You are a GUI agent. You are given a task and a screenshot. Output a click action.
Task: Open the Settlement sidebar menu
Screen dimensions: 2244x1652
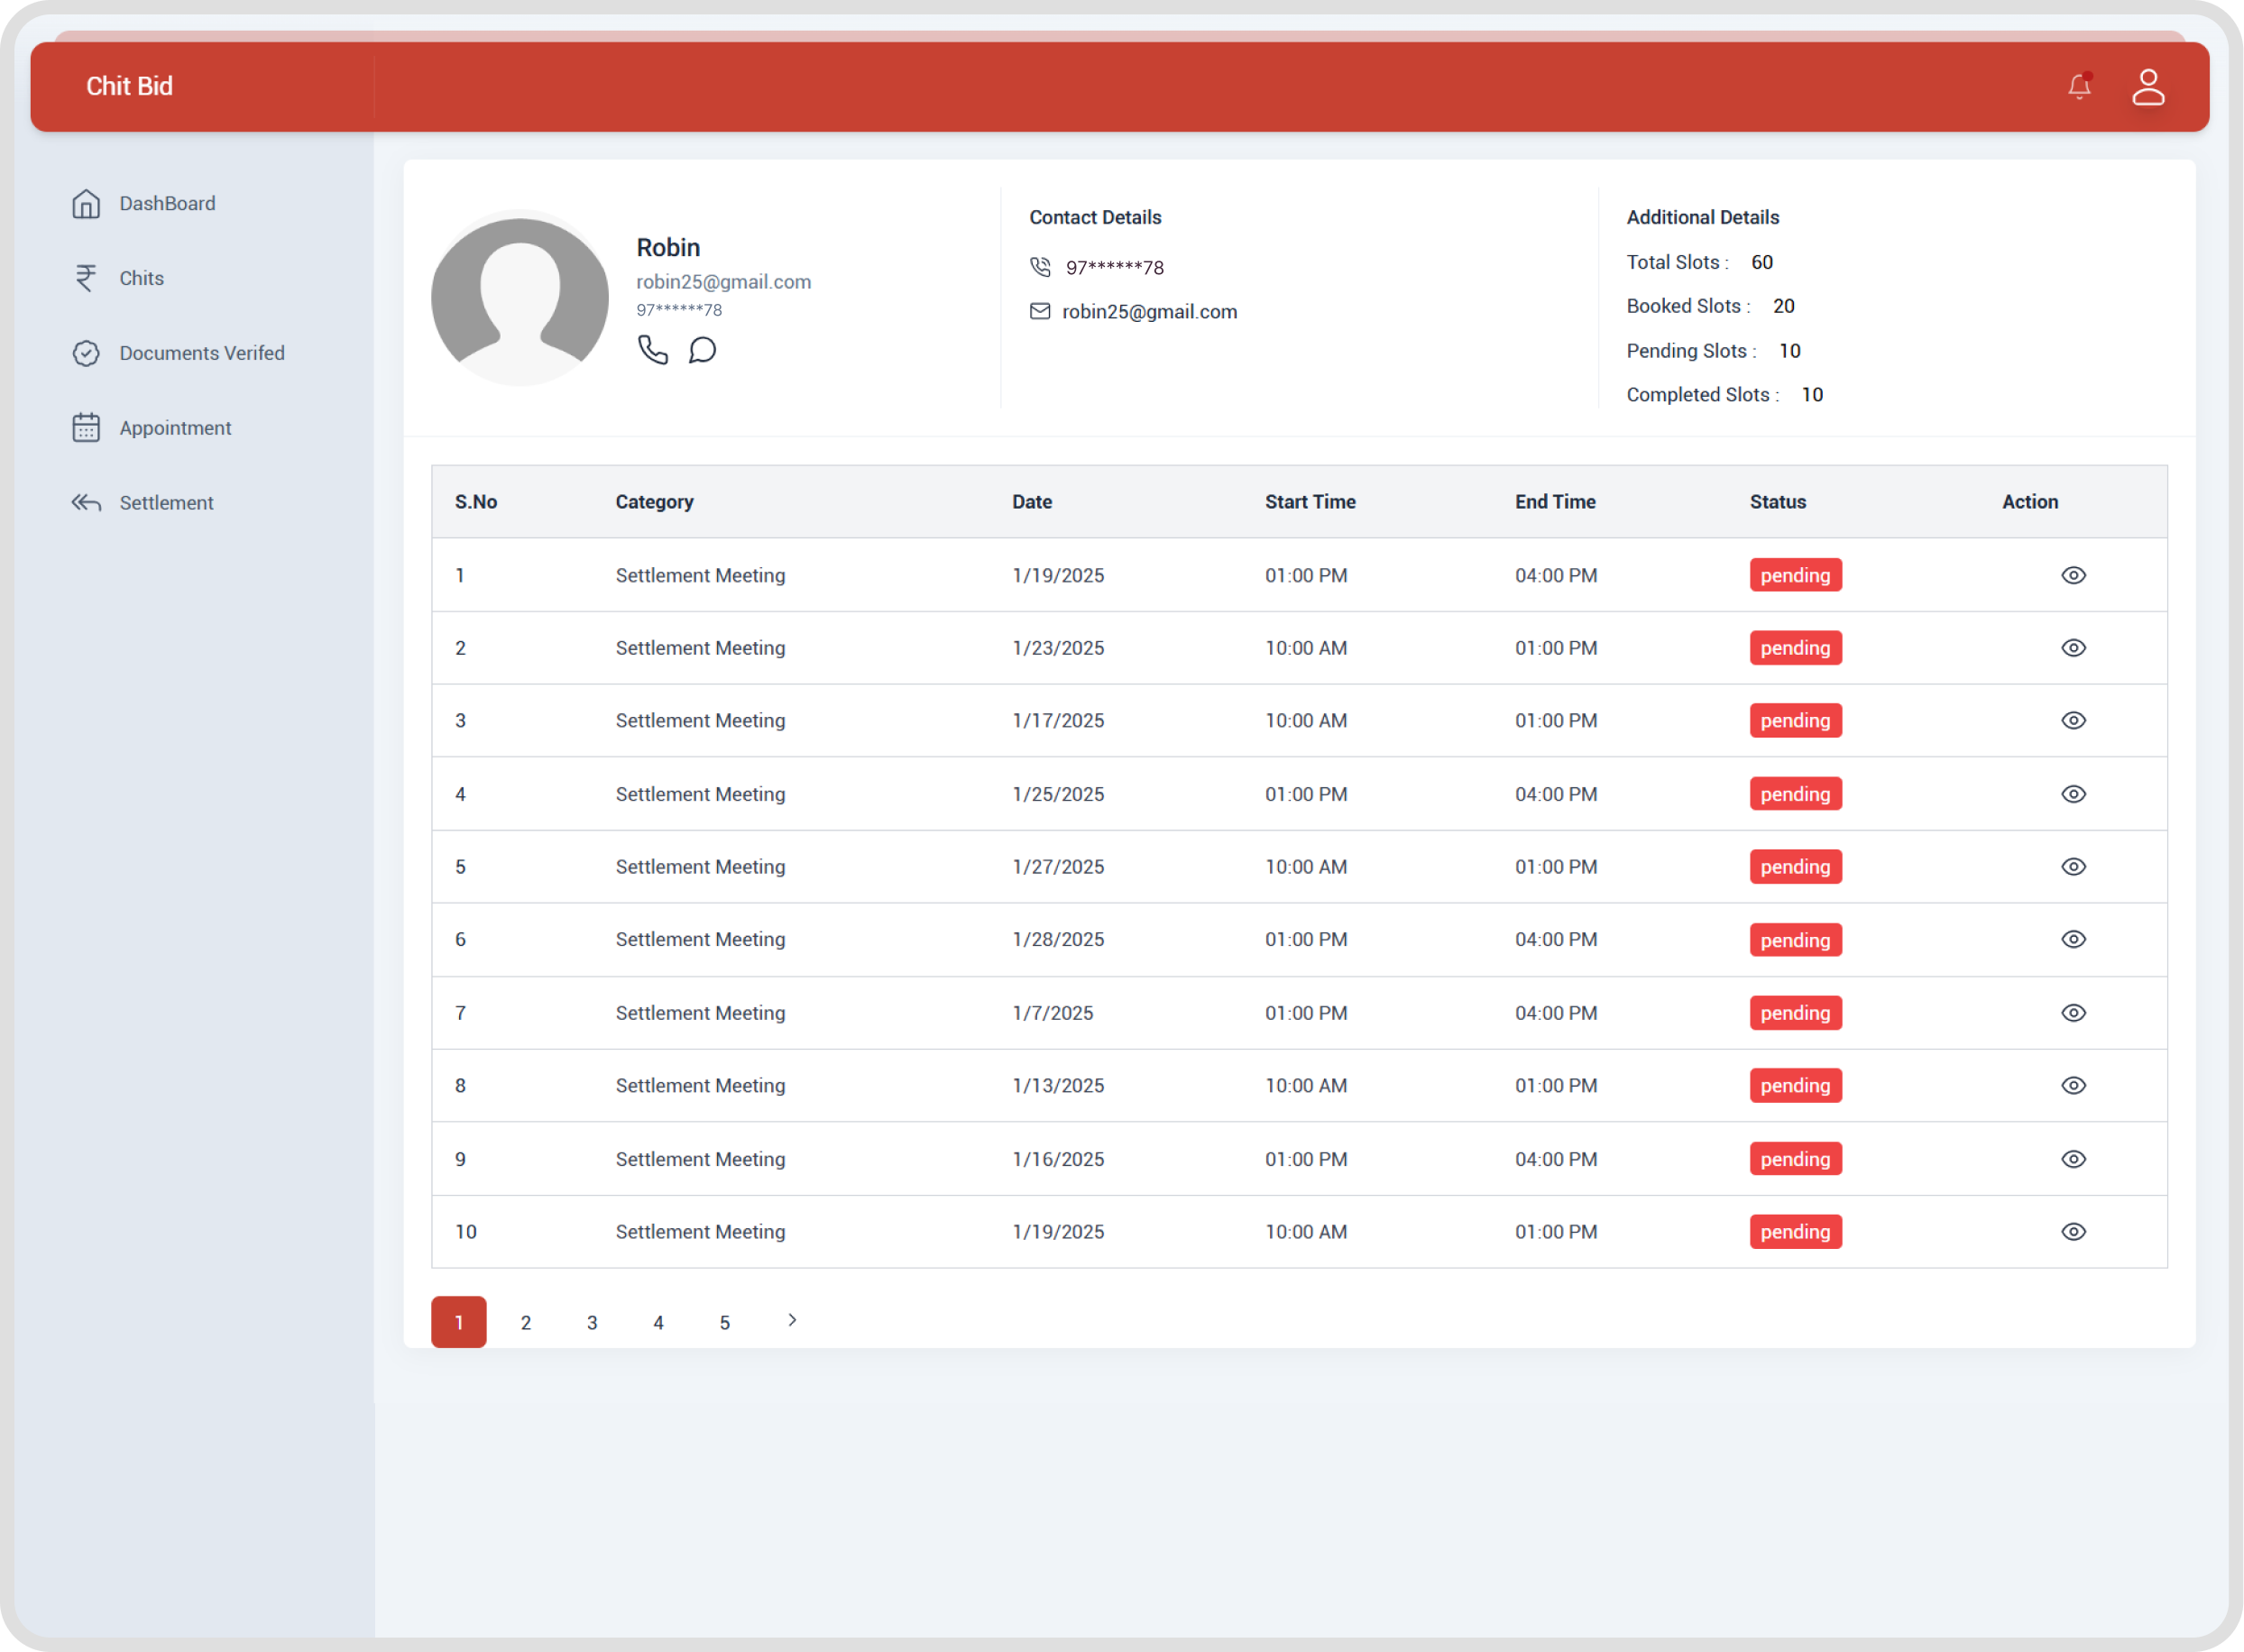click(x=166, y=503)
